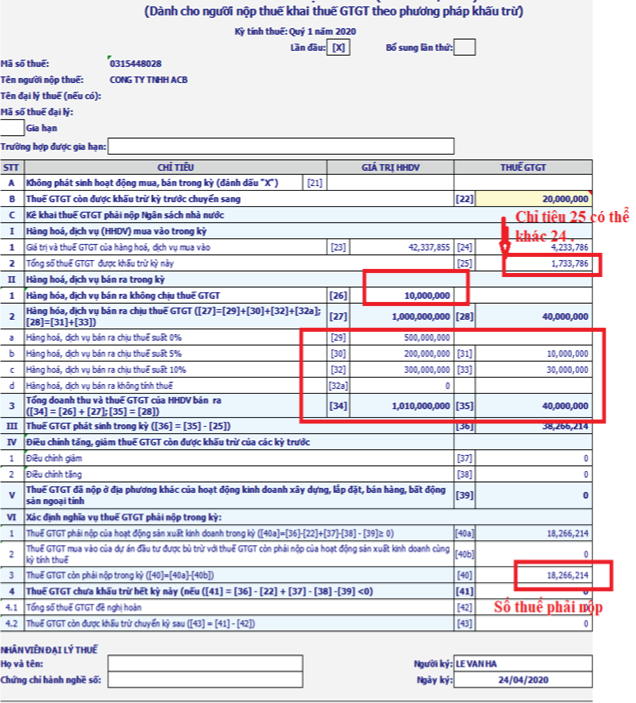Click the 'Bổ sung lần thứ' box

[464, 47]
